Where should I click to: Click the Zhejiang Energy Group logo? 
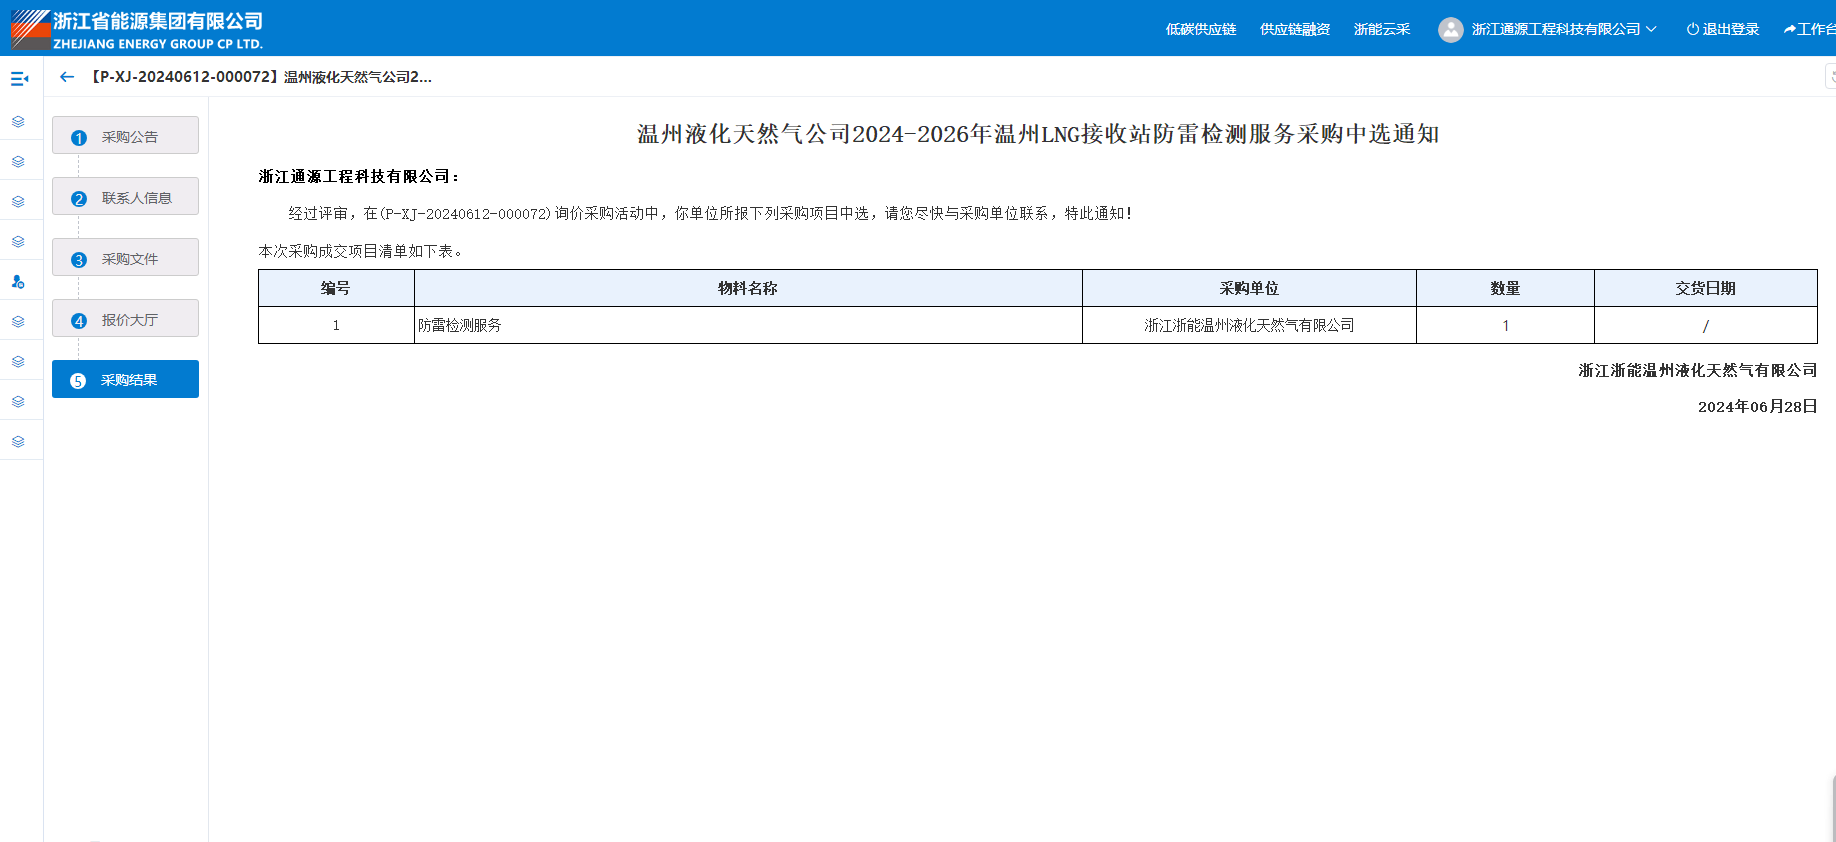pyautogui.click(x=30, y=29)
